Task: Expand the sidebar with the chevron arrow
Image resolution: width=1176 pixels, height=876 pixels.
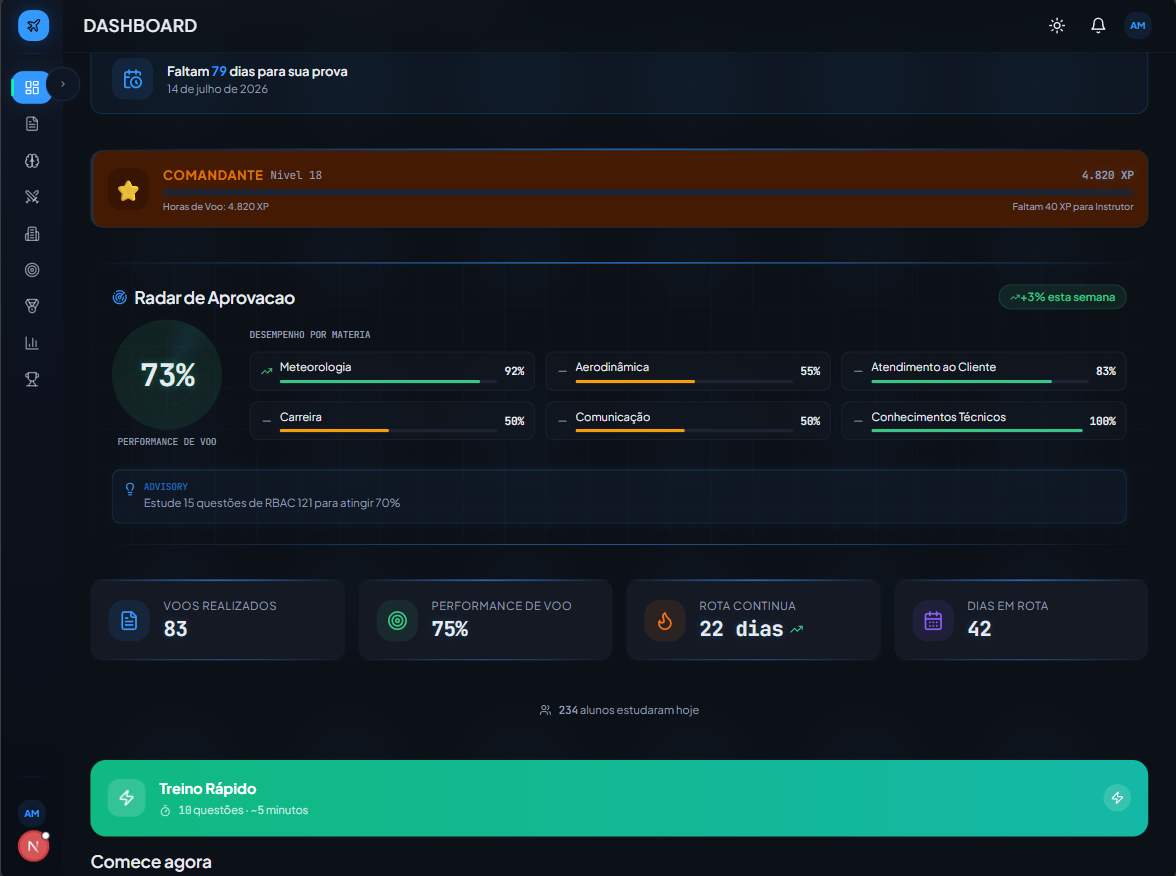Action: 63,84
